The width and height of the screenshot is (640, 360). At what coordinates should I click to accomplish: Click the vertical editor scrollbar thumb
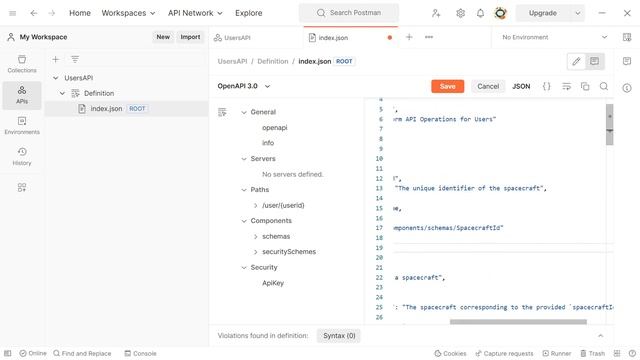pyautogui.click(x=609, y=124)
